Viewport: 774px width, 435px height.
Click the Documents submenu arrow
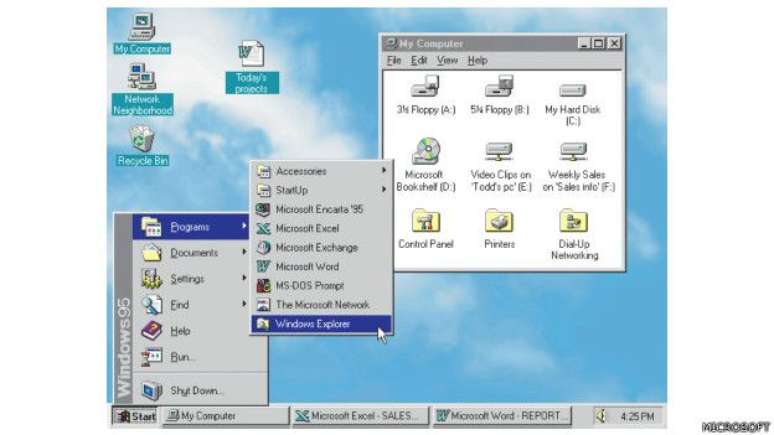pyautogui.click(x=244, y=252)
